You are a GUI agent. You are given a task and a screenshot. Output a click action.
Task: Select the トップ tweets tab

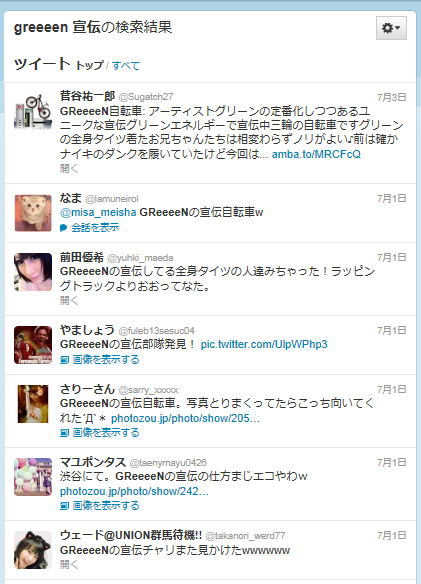[x=89, y=66]
